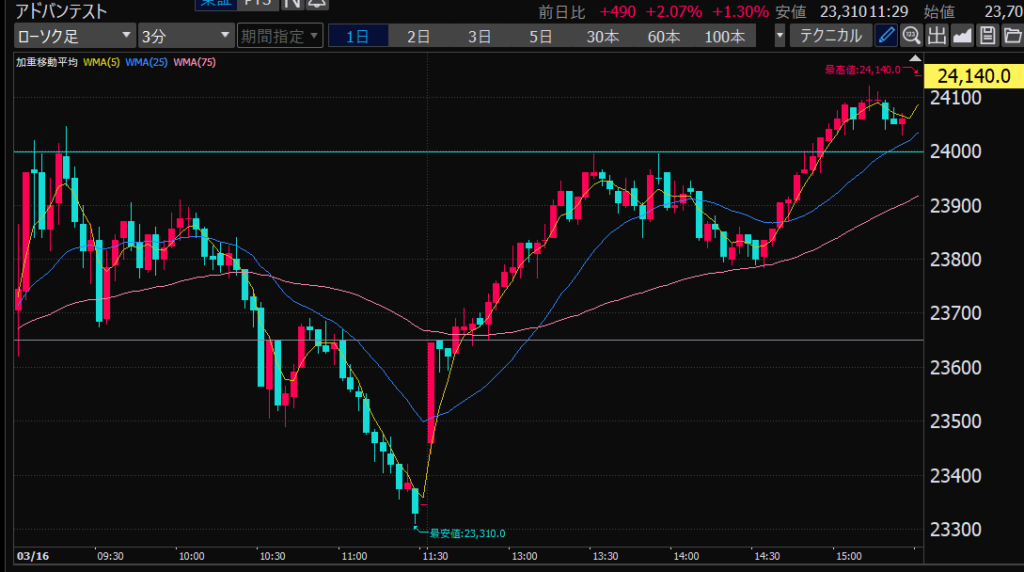This screenshot has width=1024, height=572.
Task: Click the open folder icon
Action: (1011, 37)
